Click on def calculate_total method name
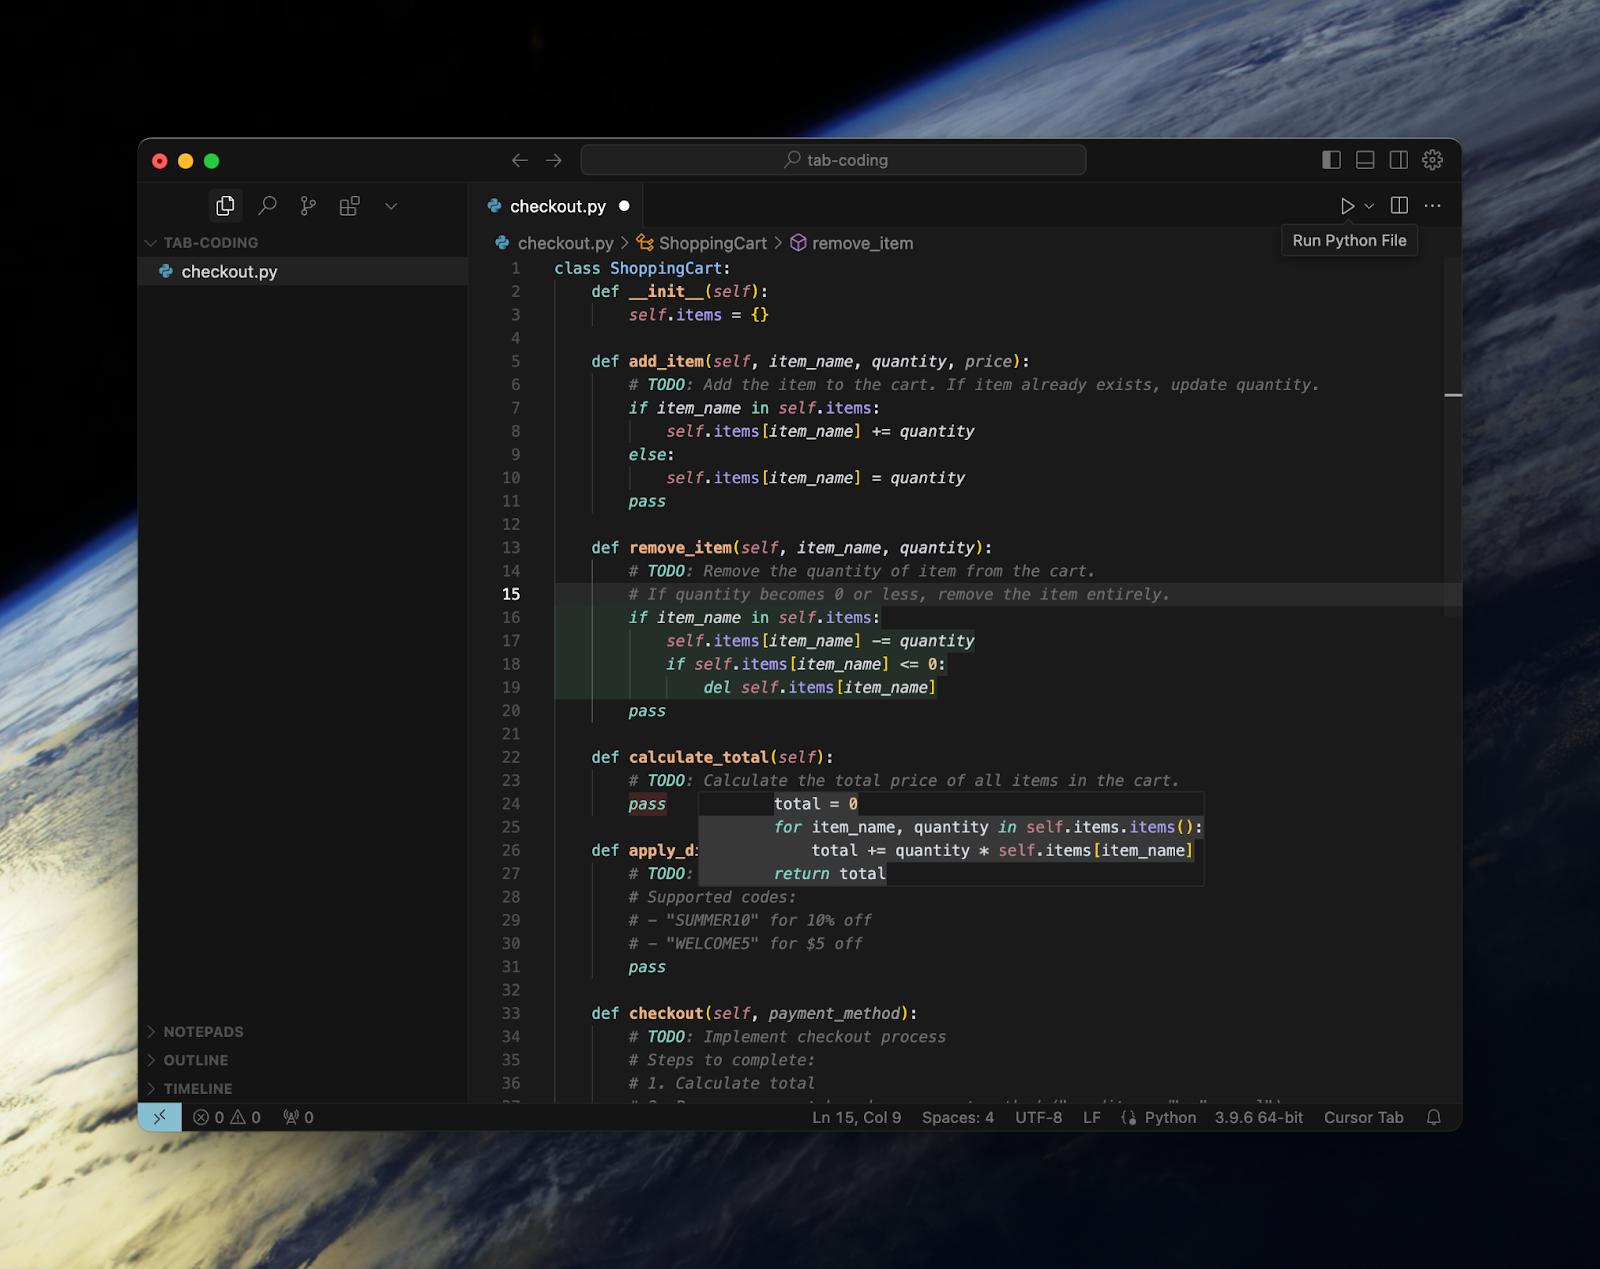Viewport: 1600px width, 1269px height. coord(698,757)
